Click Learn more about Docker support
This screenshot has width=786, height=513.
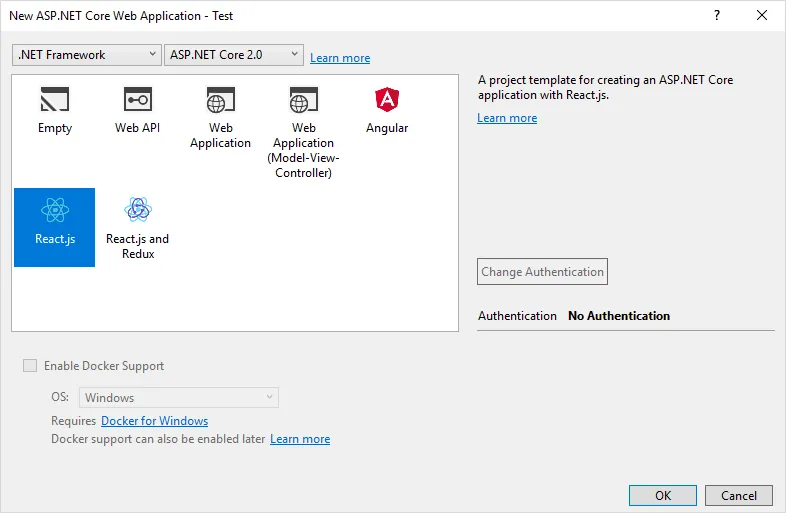(x=300, y=439)
